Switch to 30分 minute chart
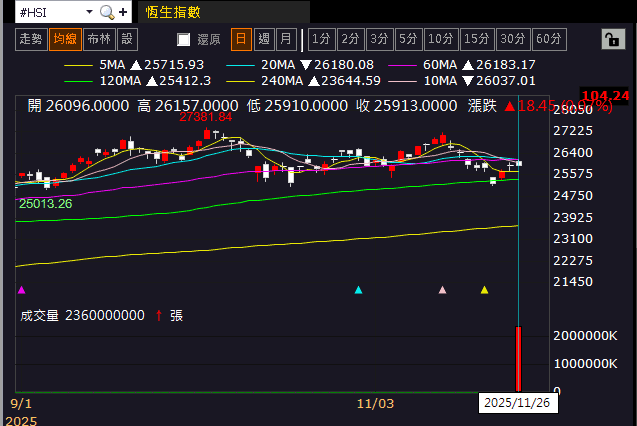This screenshot has height=426, width=637. point(513,39)
